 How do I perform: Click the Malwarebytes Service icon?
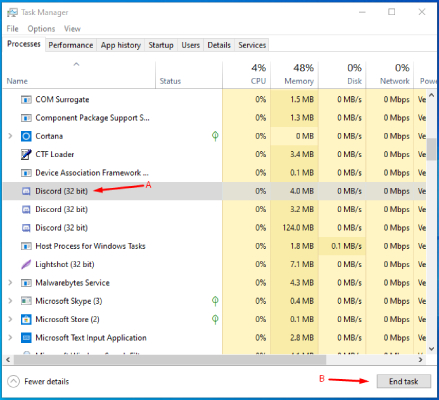click(26, 283)
